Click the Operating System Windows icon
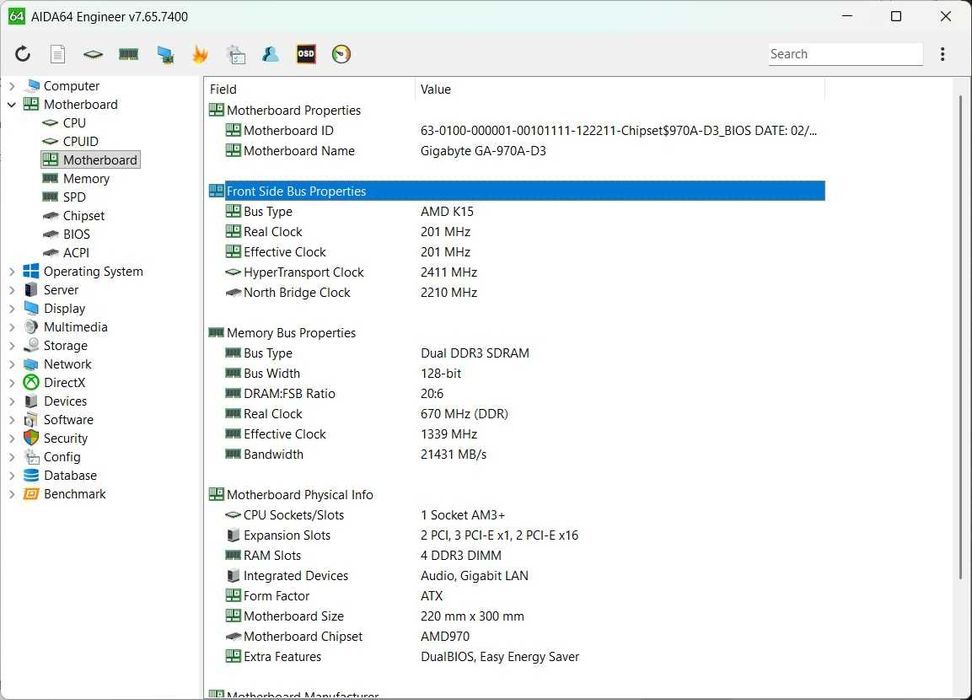Screen dimensions: 972x700 pyautogui.click(x=31, y=271)
